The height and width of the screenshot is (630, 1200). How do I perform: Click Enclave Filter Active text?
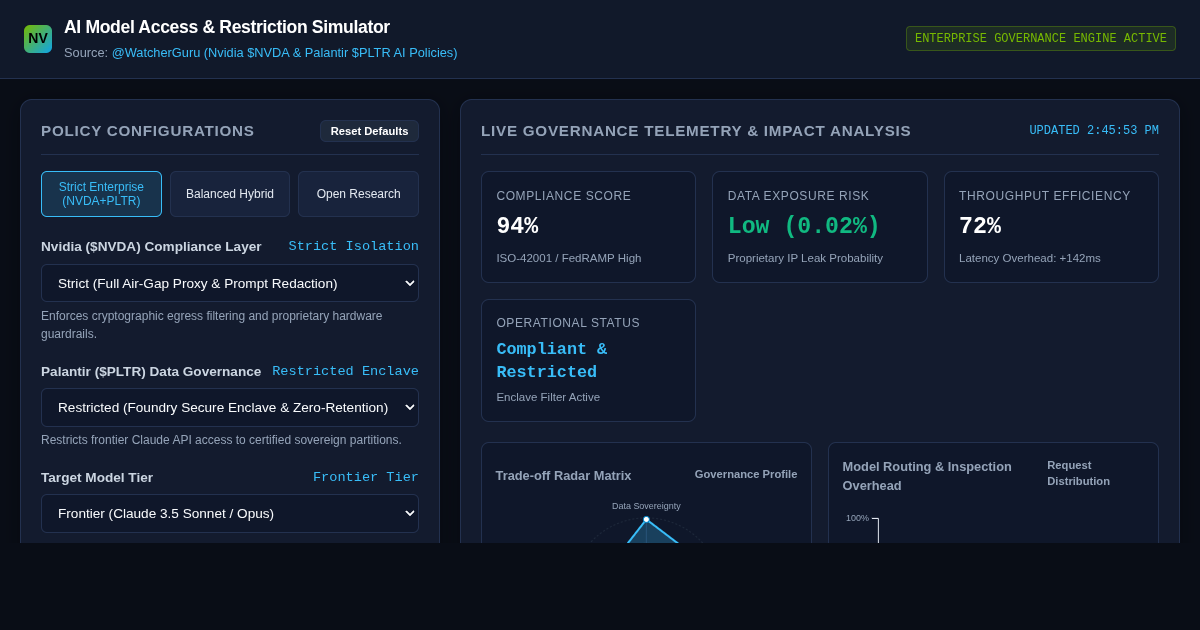(x=548, y=397)
